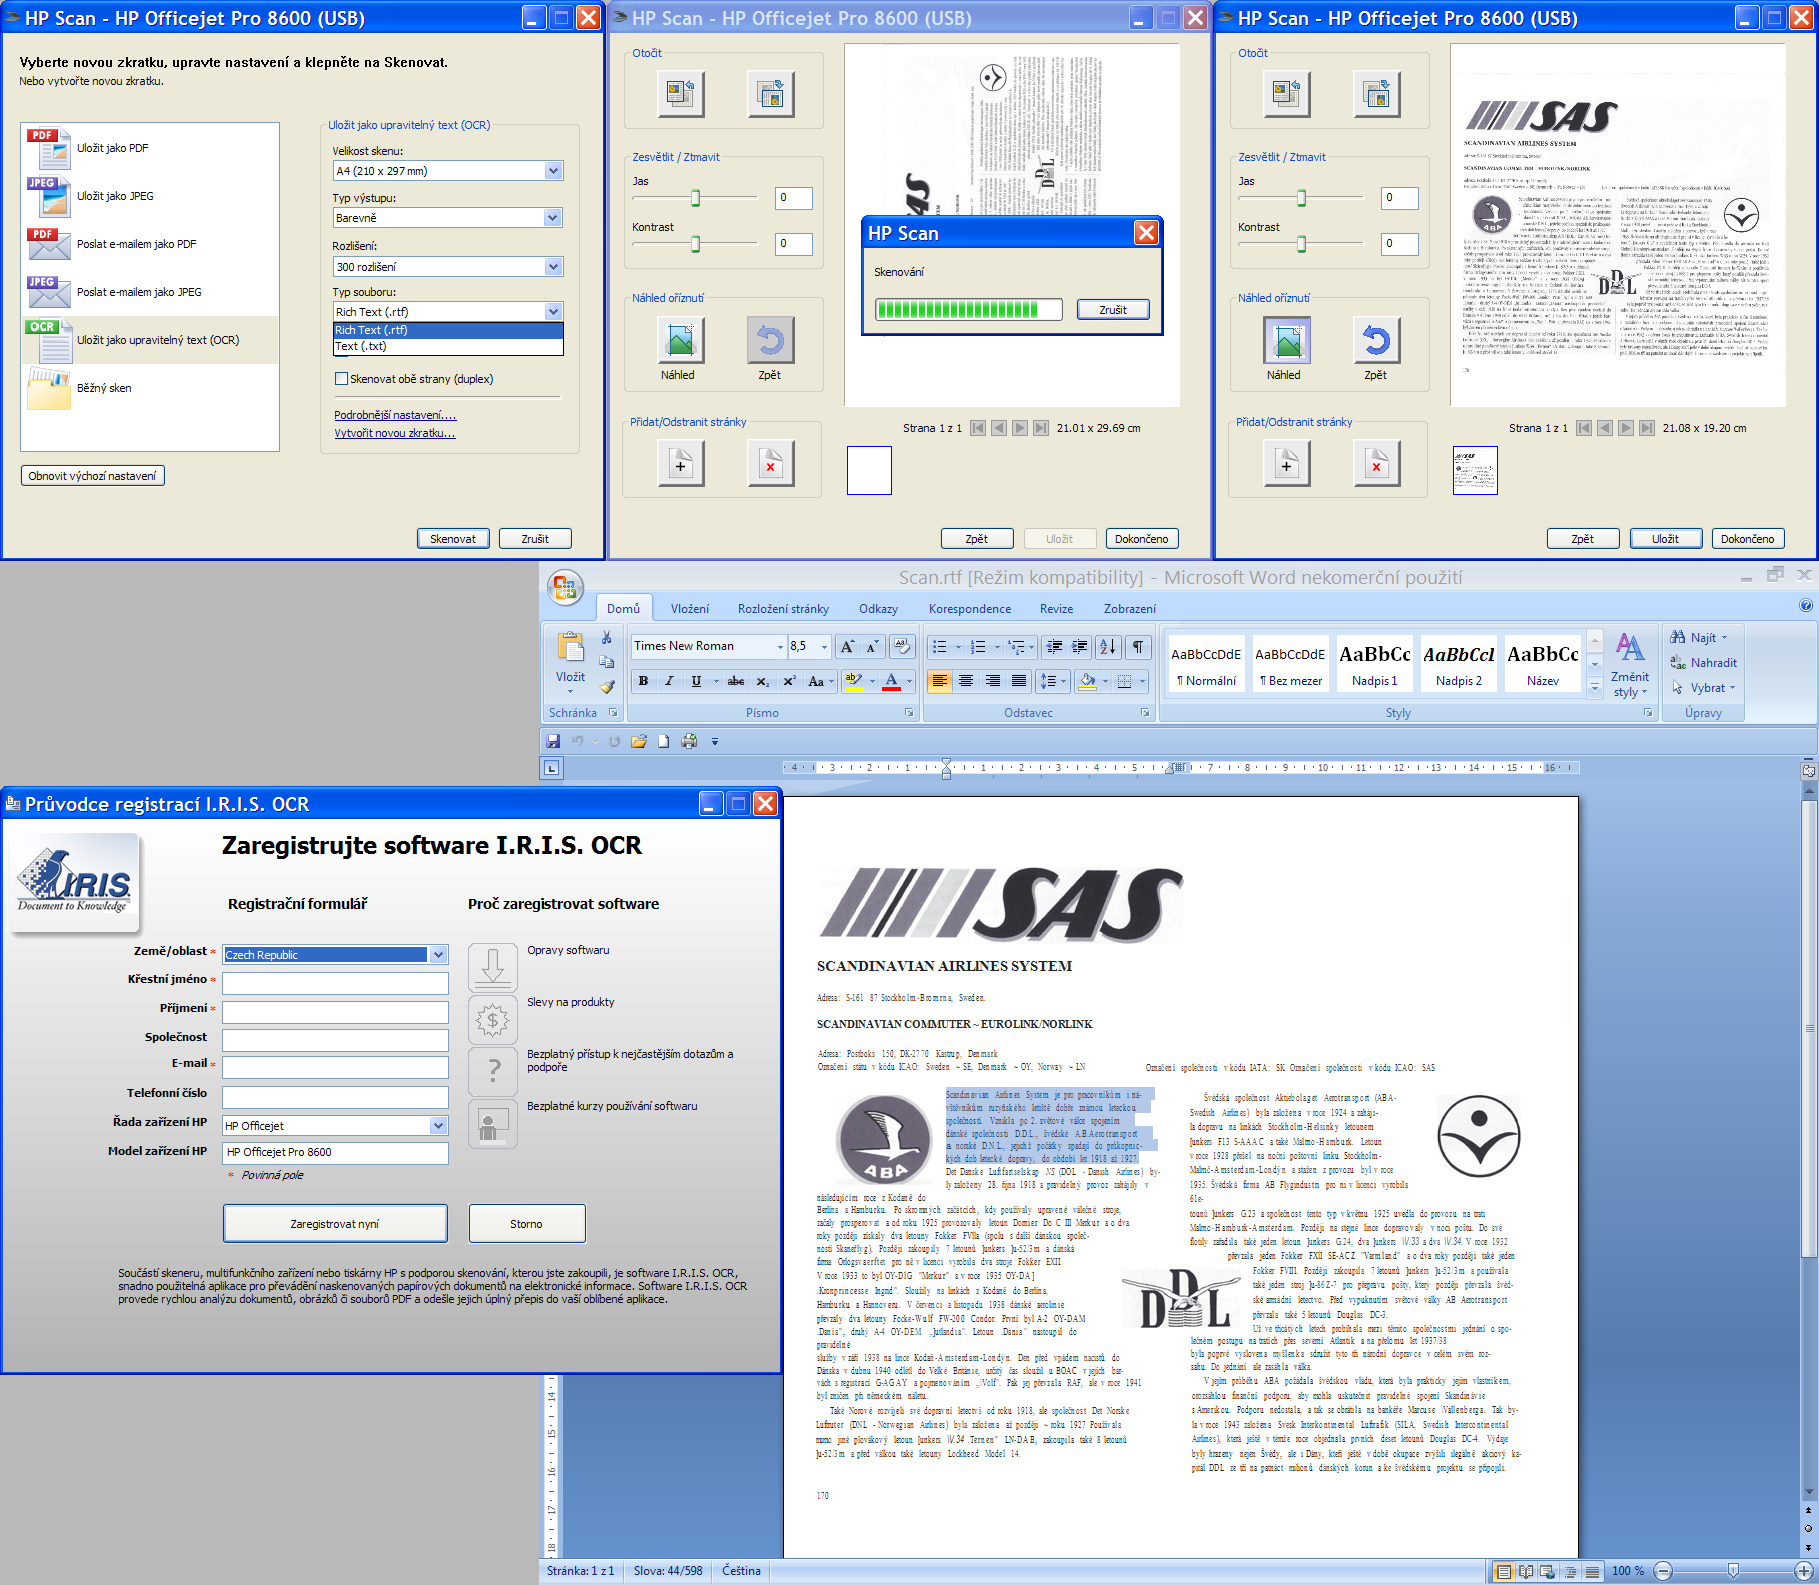Apply Nadpis 1 style in Word
Viewport: 1819px width, 1585px height.
(1375, 664)
